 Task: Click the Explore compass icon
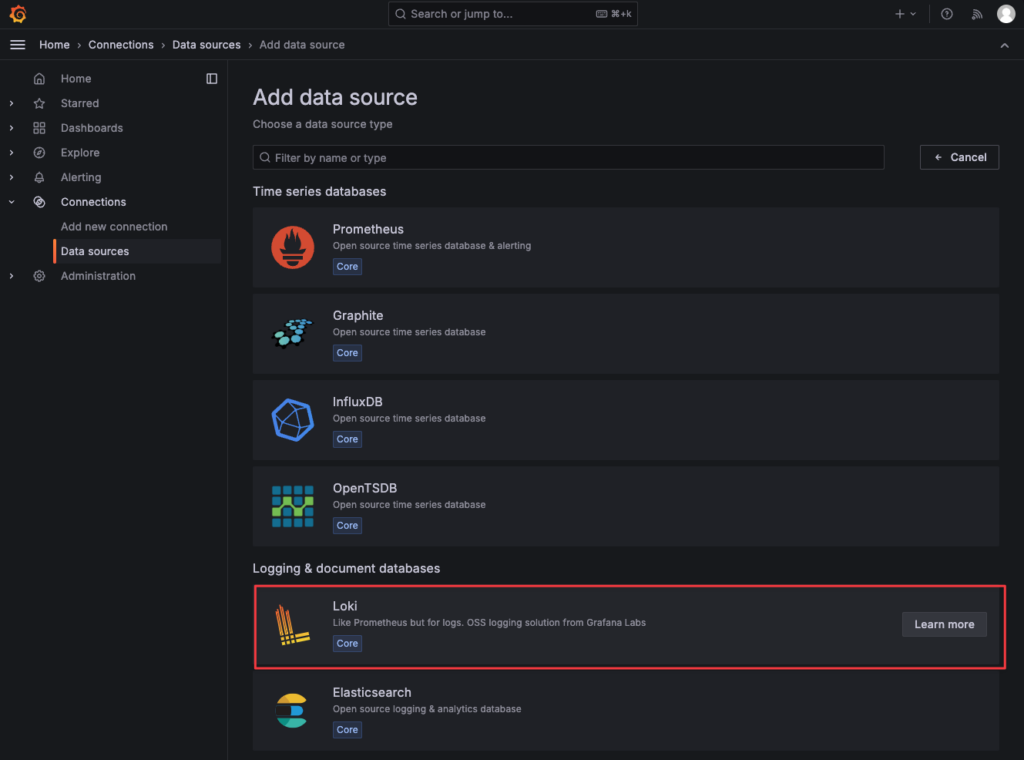[39, 153]
